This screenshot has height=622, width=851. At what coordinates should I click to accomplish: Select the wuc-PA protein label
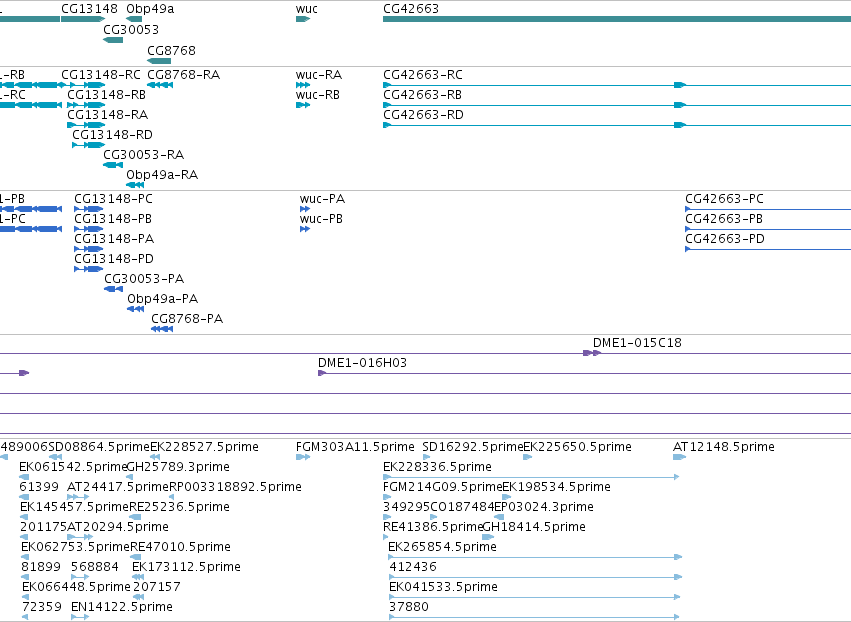[x=322, y=199]
